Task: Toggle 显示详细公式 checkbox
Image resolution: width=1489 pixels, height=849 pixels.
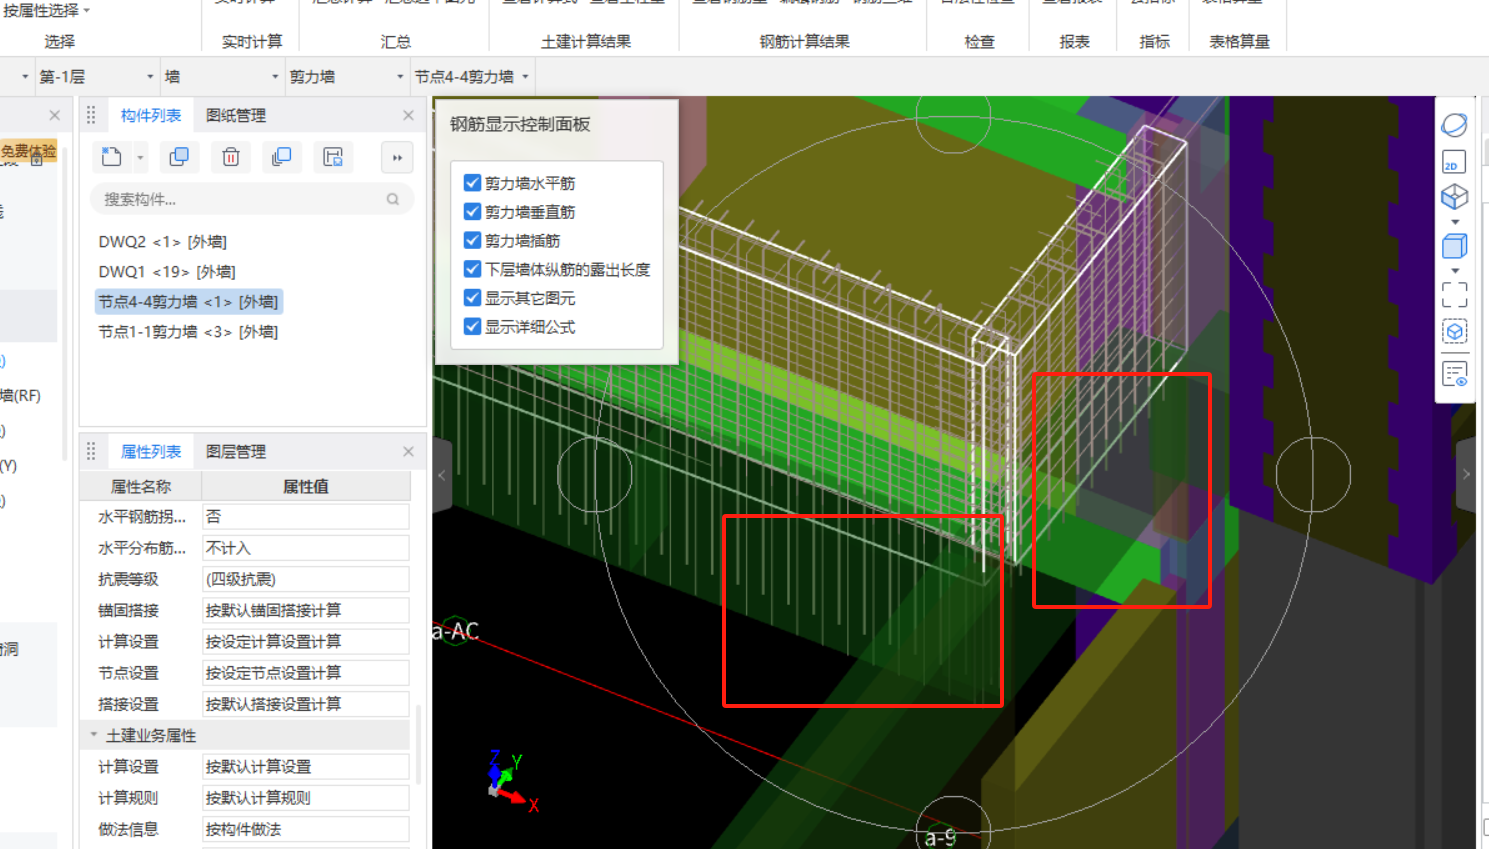Action: [473, 326]
